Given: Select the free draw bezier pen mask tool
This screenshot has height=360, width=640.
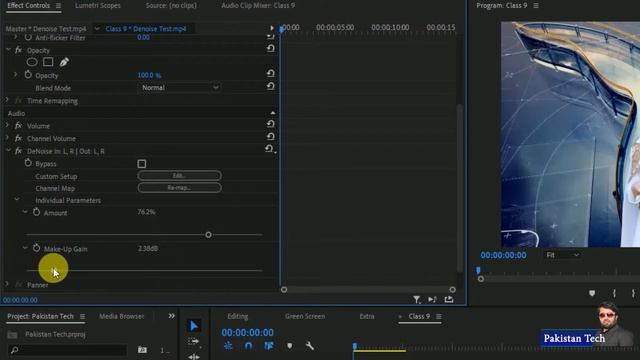Looking at the screenshot, I should point(64,62).
